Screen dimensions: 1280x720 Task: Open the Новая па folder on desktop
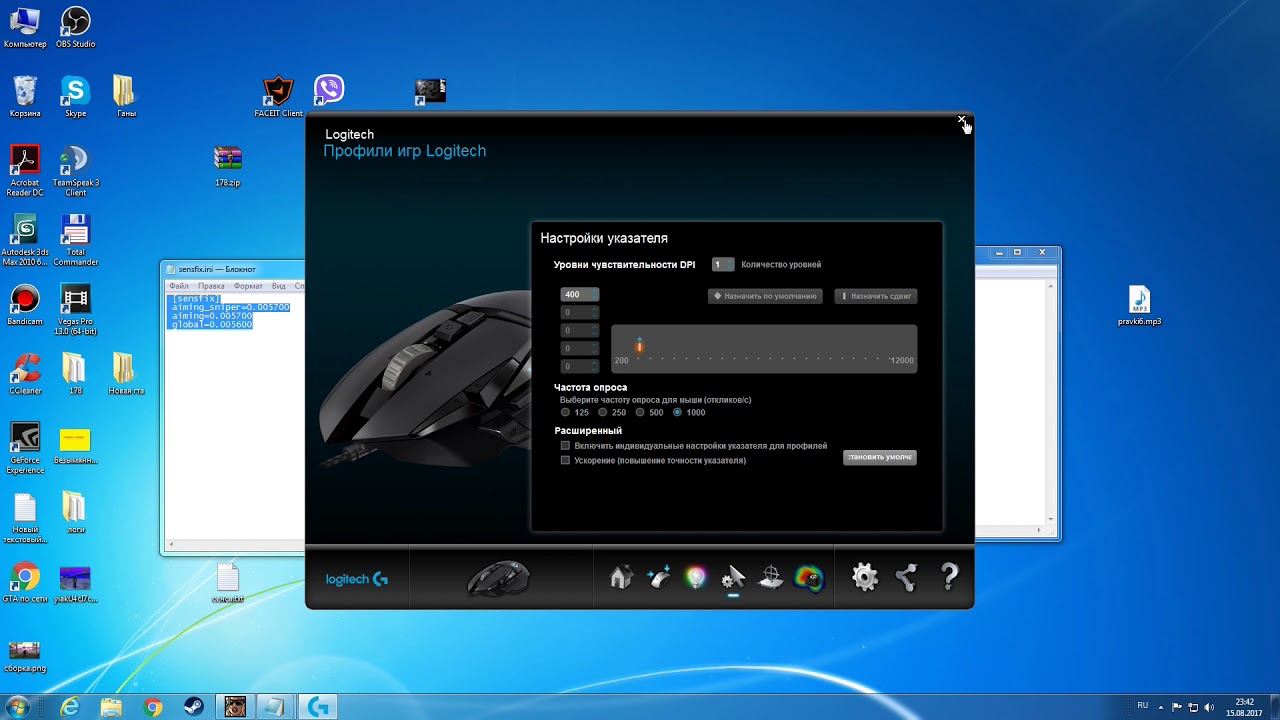126,375
